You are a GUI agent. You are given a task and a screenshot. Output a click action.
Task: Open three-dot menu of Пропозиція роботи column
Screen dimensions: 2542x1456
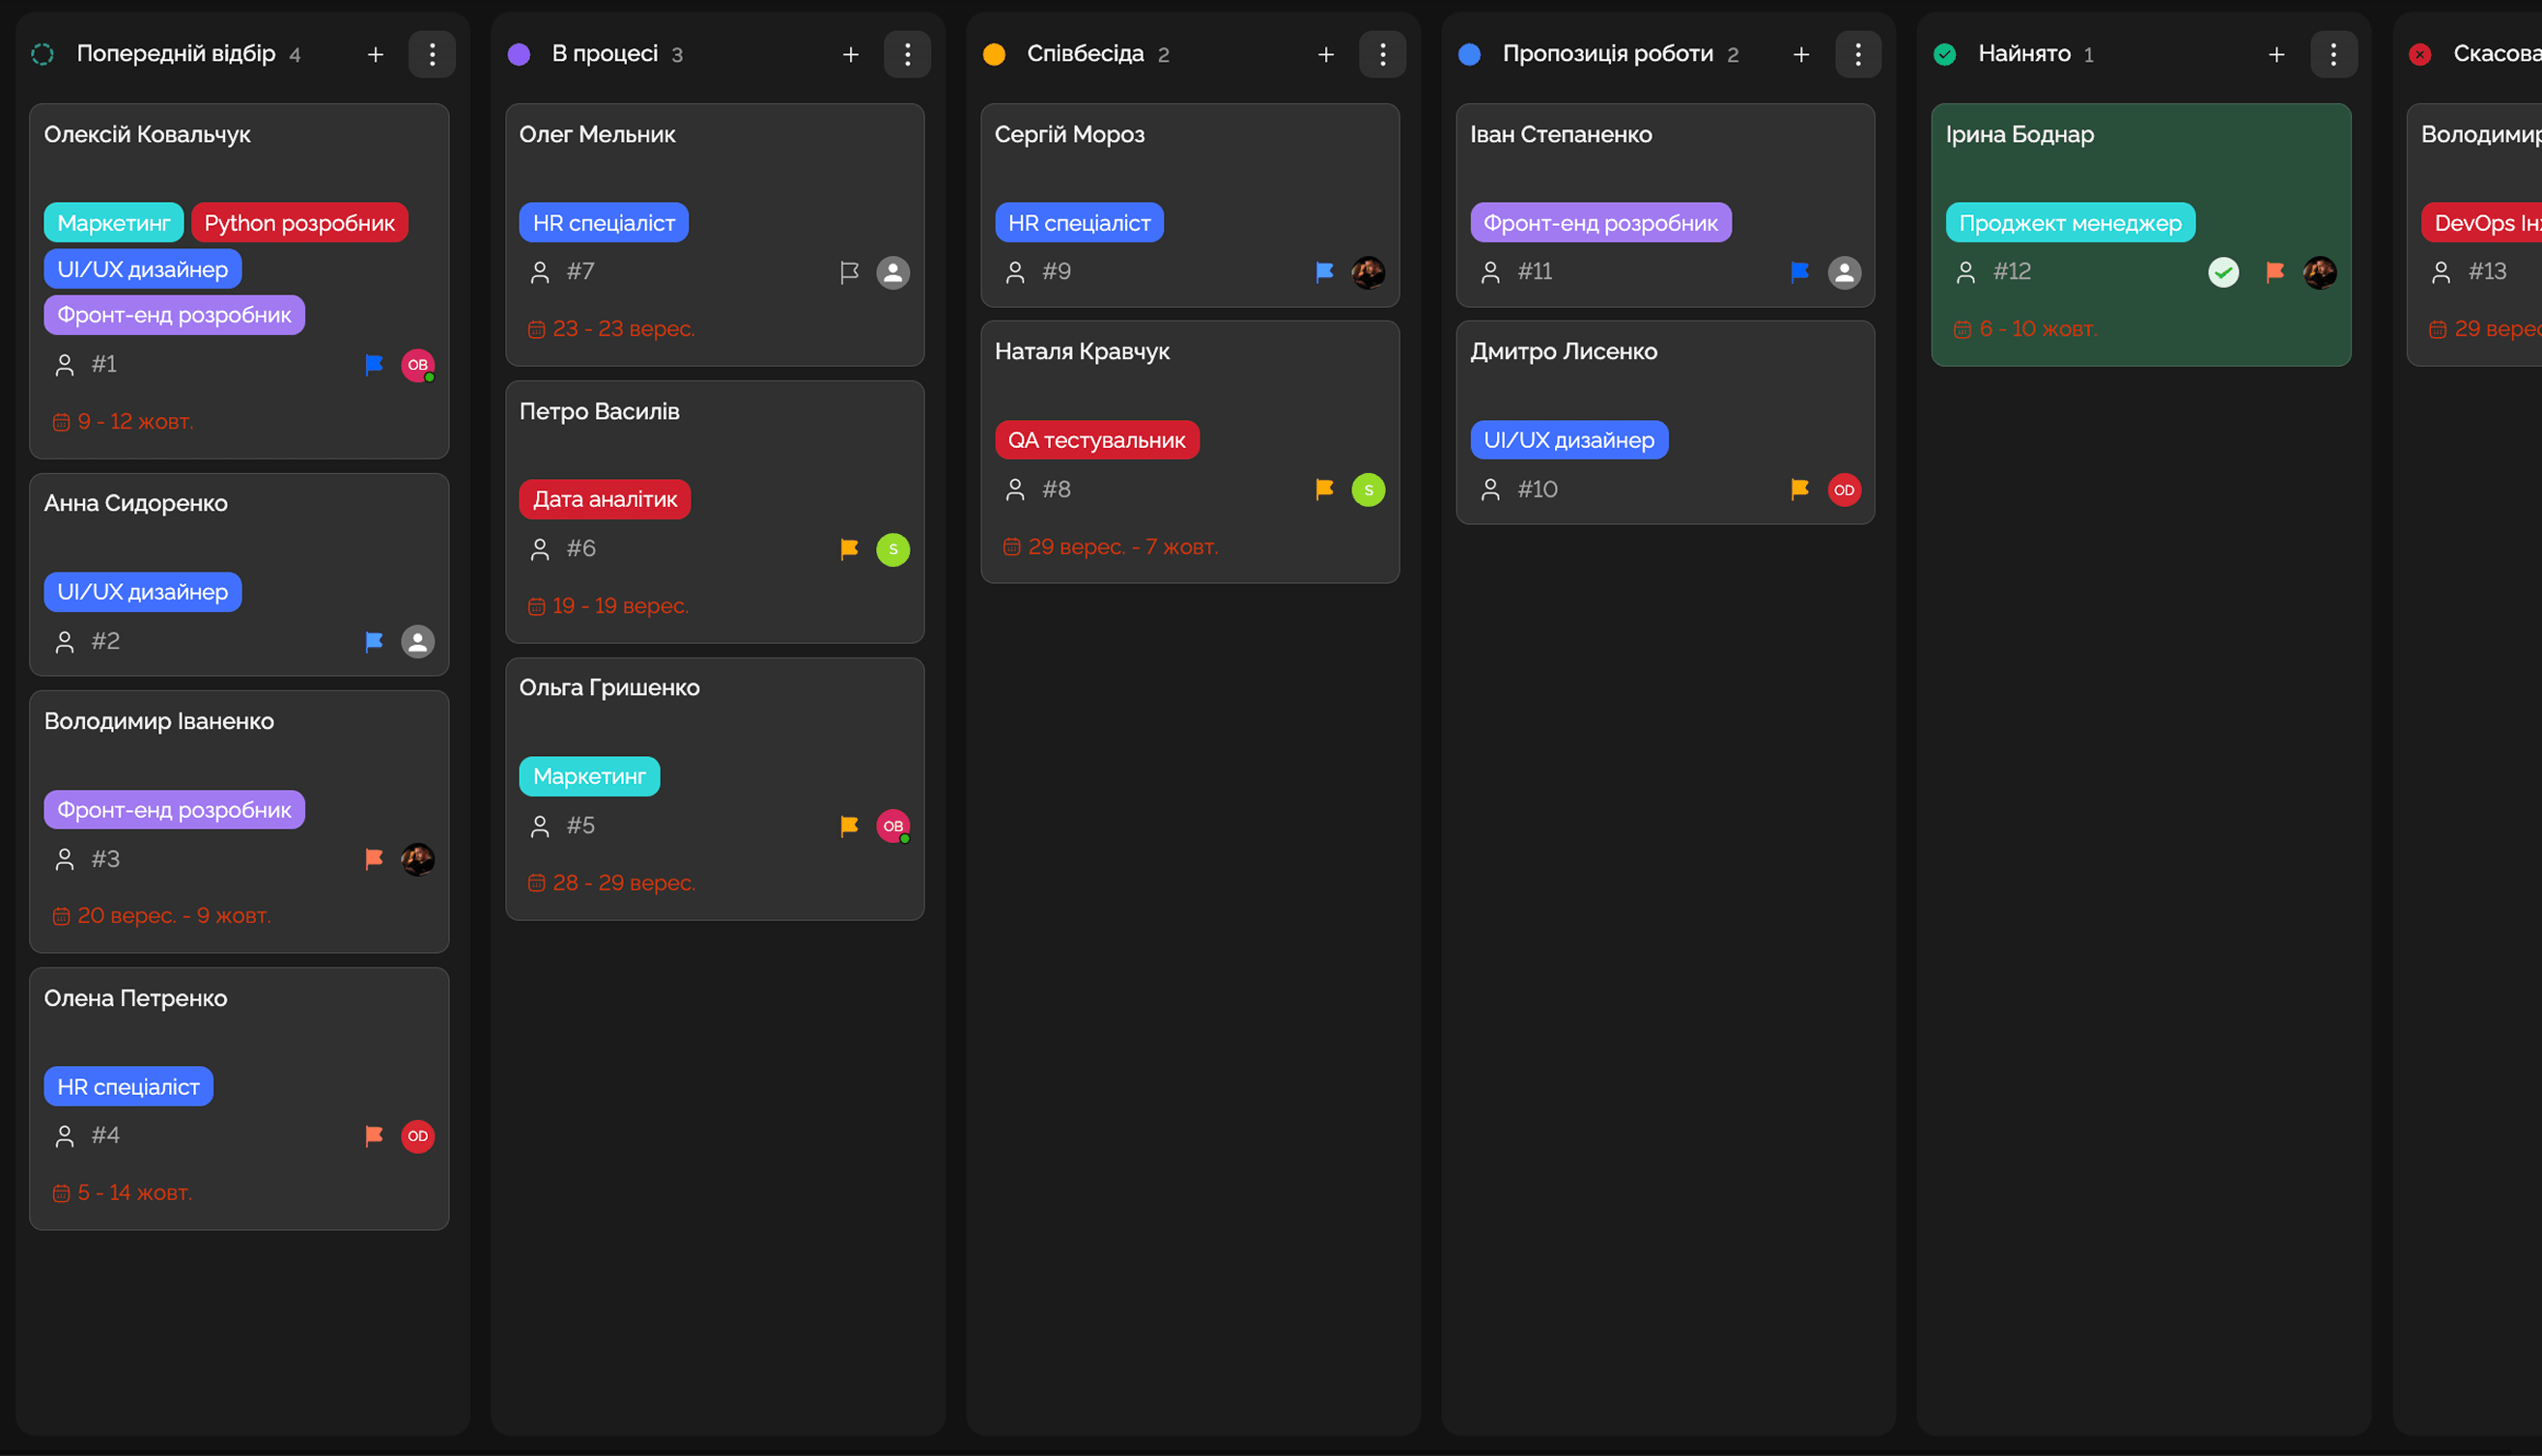[x=1858, y=54]
